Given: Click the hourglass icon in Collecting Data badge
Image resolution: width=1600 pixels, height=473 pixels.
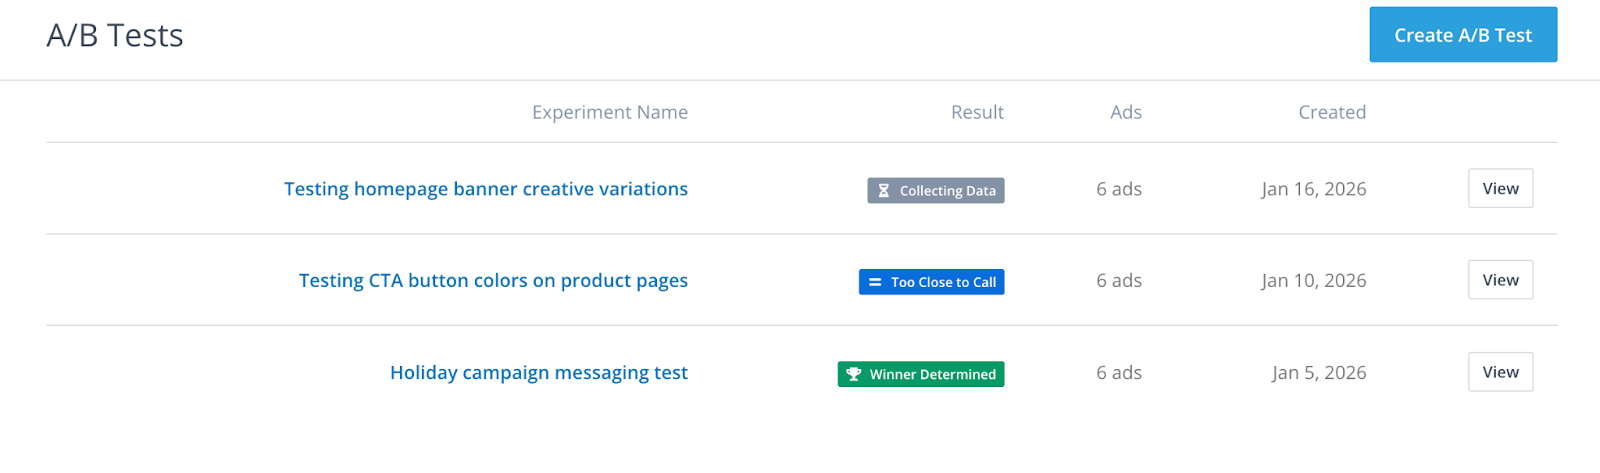Looking at the screenshot, I should point(883,191).
